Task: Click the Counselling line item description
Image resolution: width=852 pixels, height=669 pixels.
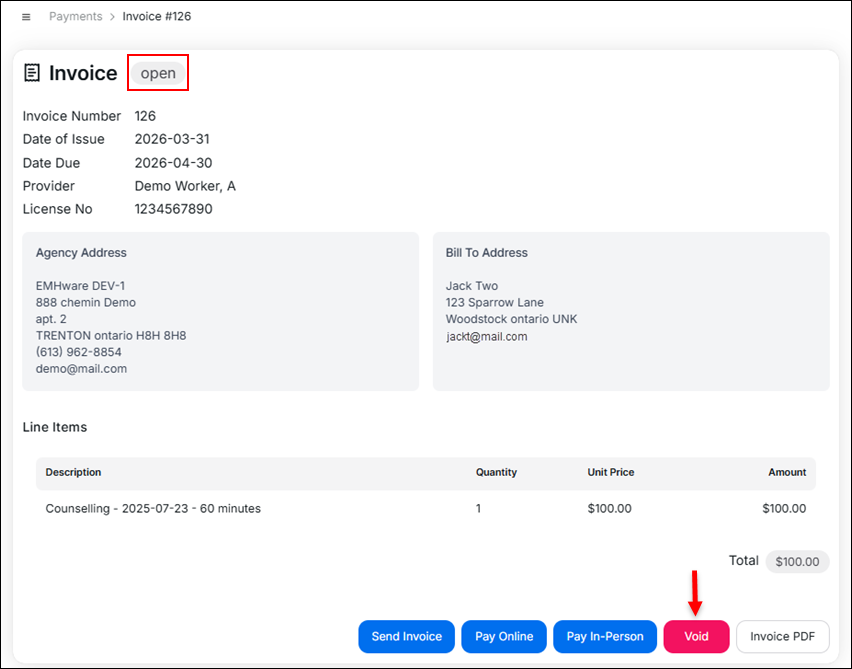Action: 153,509
